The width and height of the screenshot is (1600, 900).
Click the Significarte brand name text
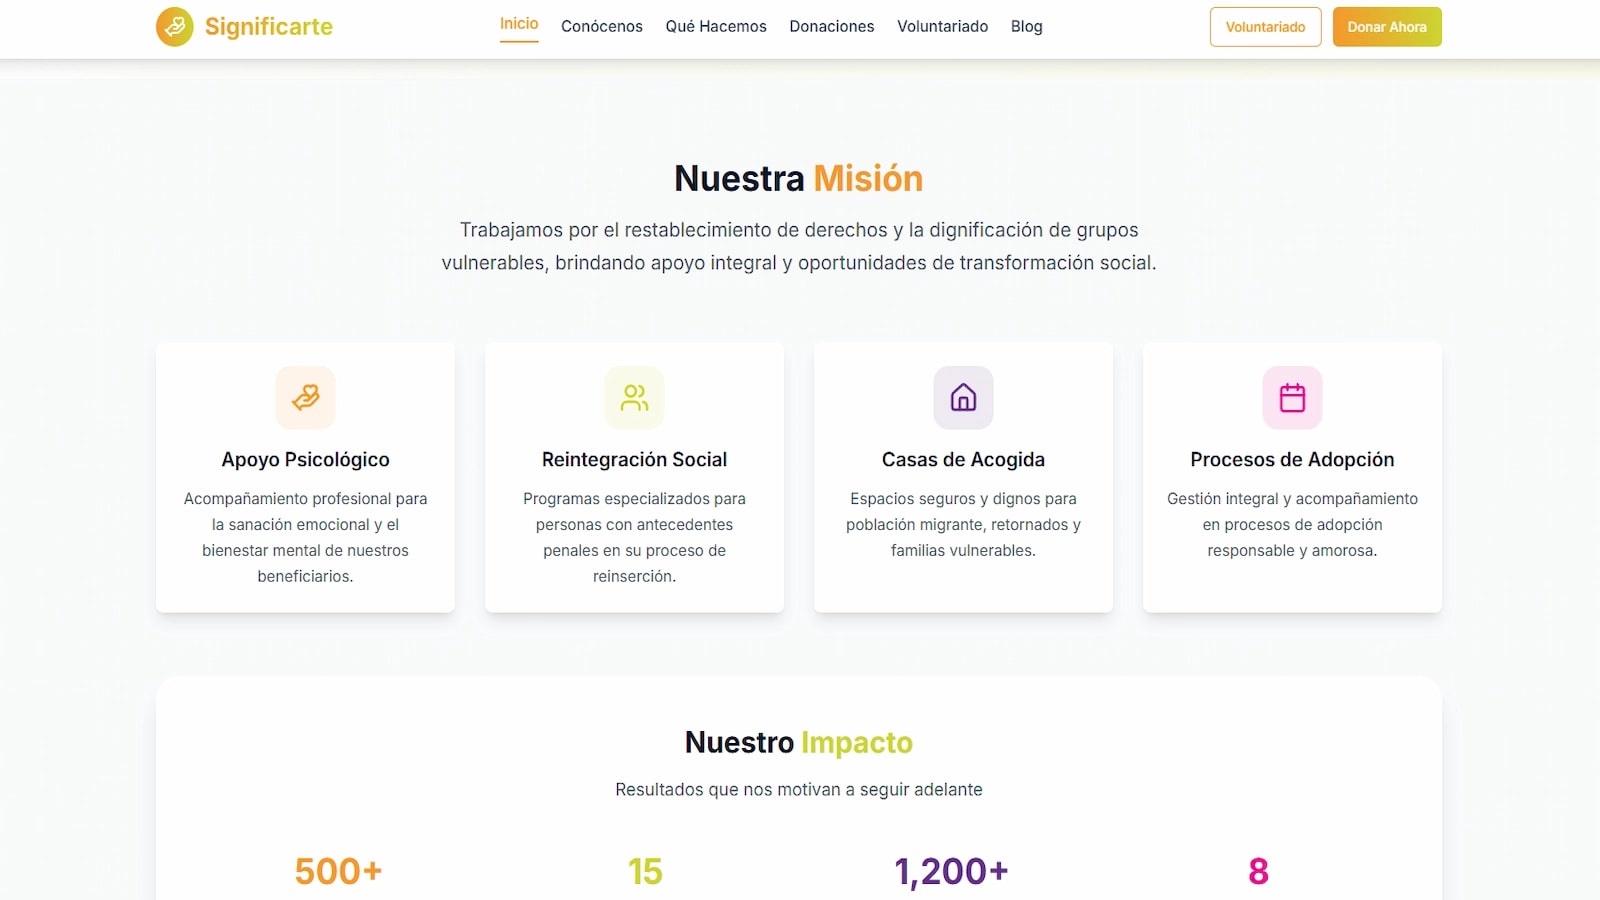tap(268, 27)
